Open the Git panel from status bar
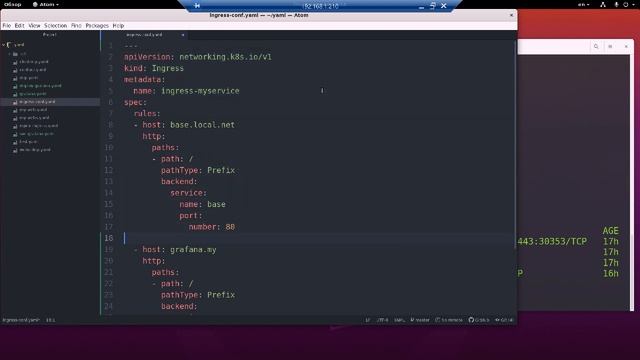Image resolution: width=640 pixels, height=360 pixels. click(504, 320)
